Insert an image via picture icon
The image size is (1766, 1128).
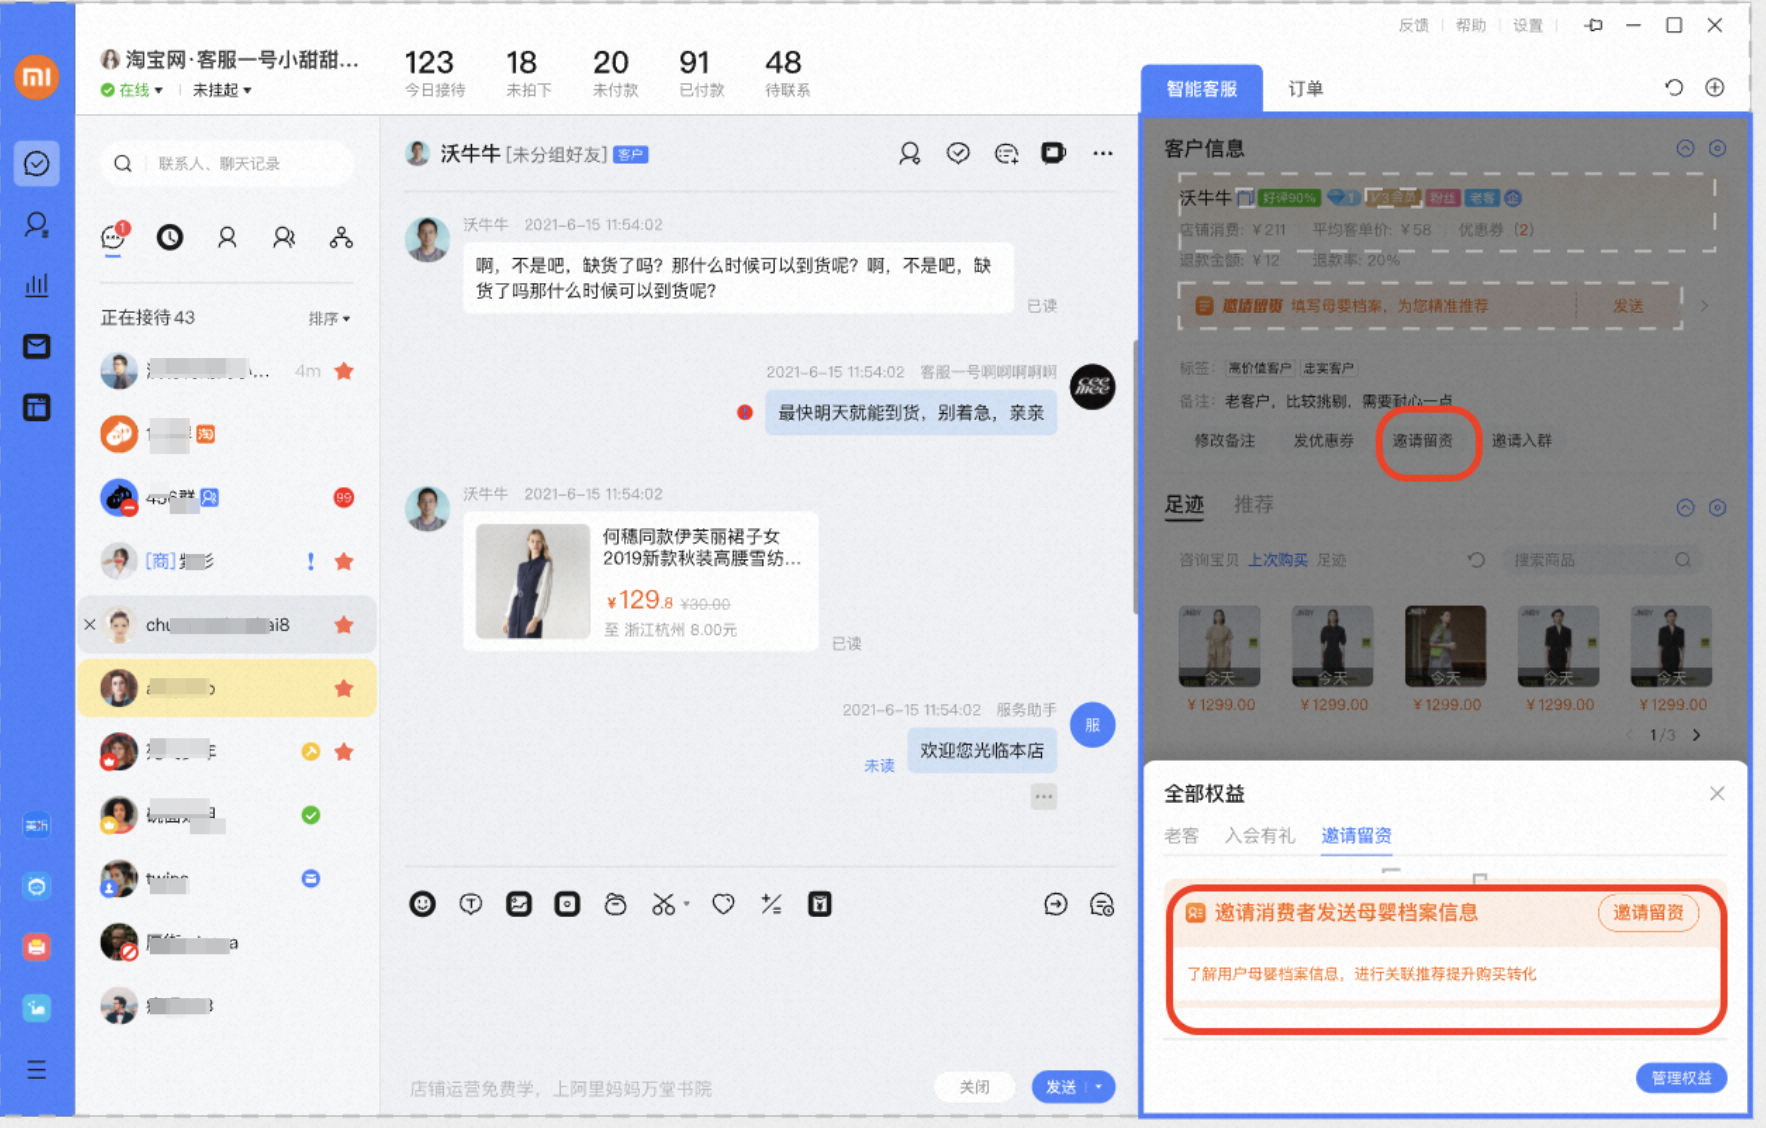(519, 904)
